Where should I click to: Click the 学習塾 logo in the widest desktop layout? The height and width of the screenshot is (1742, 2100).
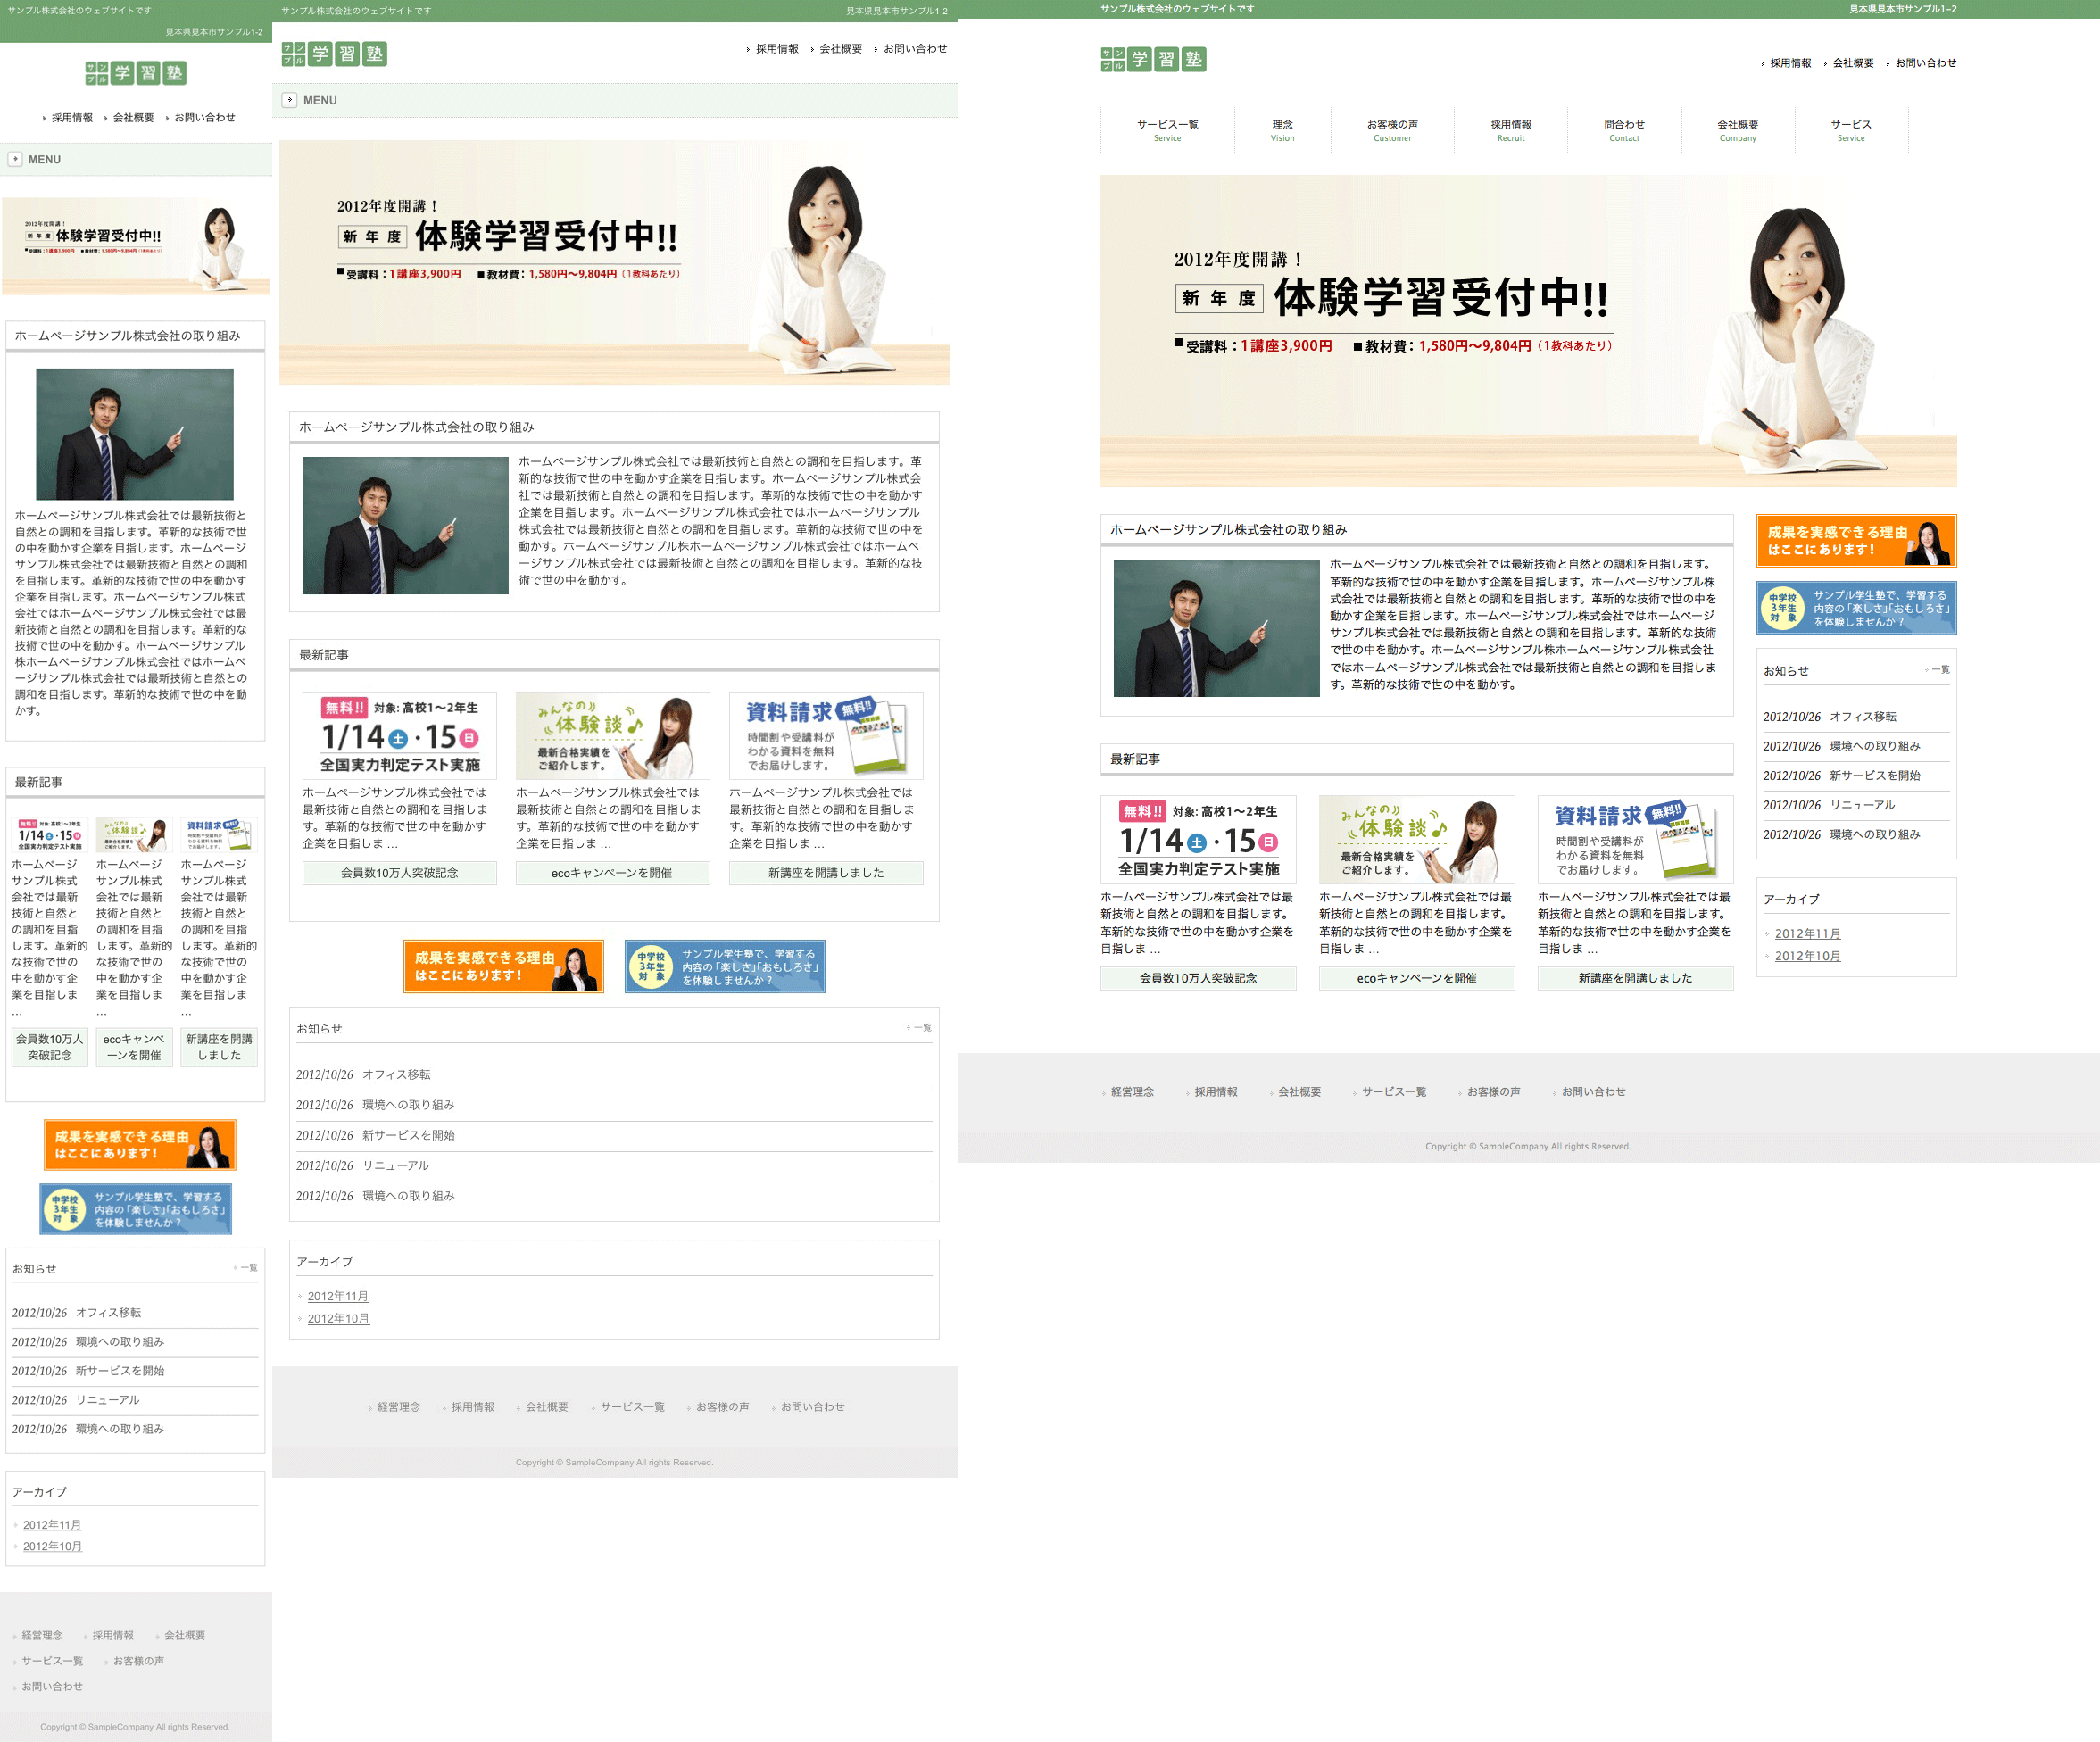(1153, 59)
